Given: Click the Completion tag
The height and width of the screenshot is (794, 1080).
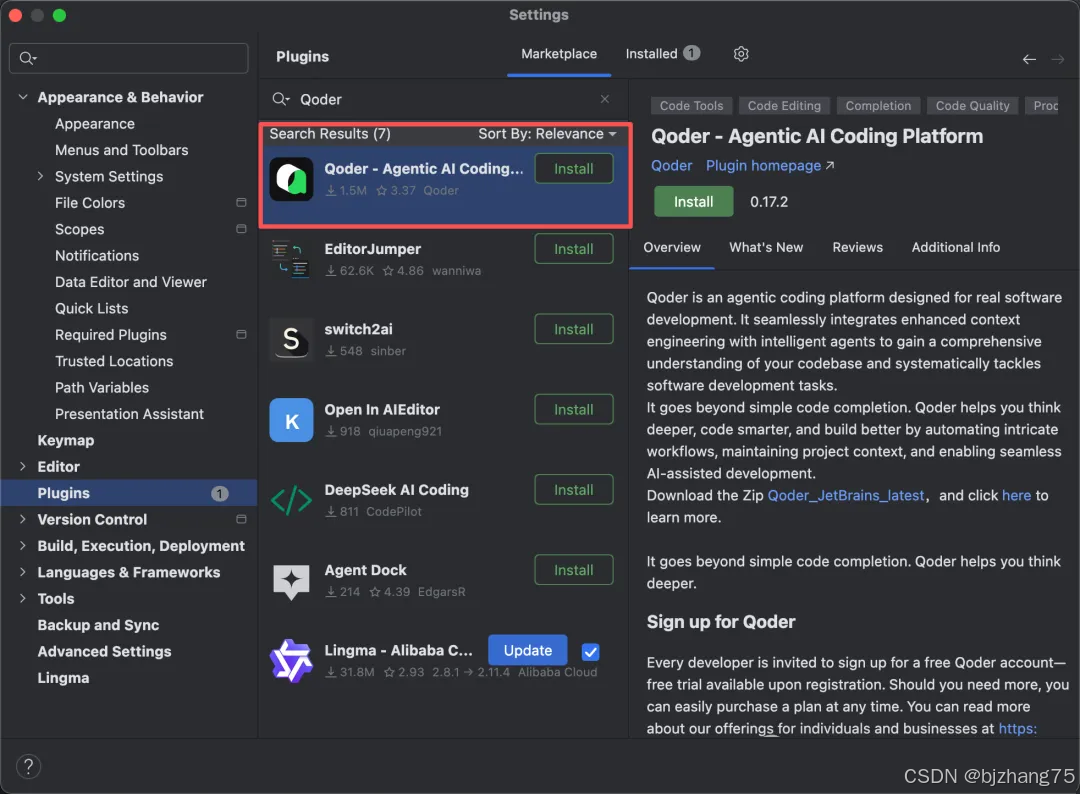Looking at the screenshot, I should point(878,105).
